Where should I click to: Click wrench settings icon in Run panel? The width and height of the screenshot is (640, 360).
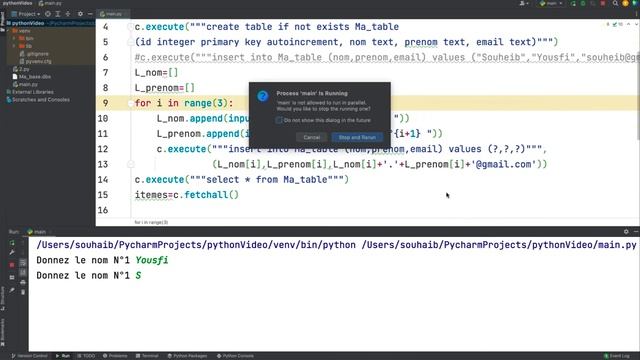click(12, 253)
